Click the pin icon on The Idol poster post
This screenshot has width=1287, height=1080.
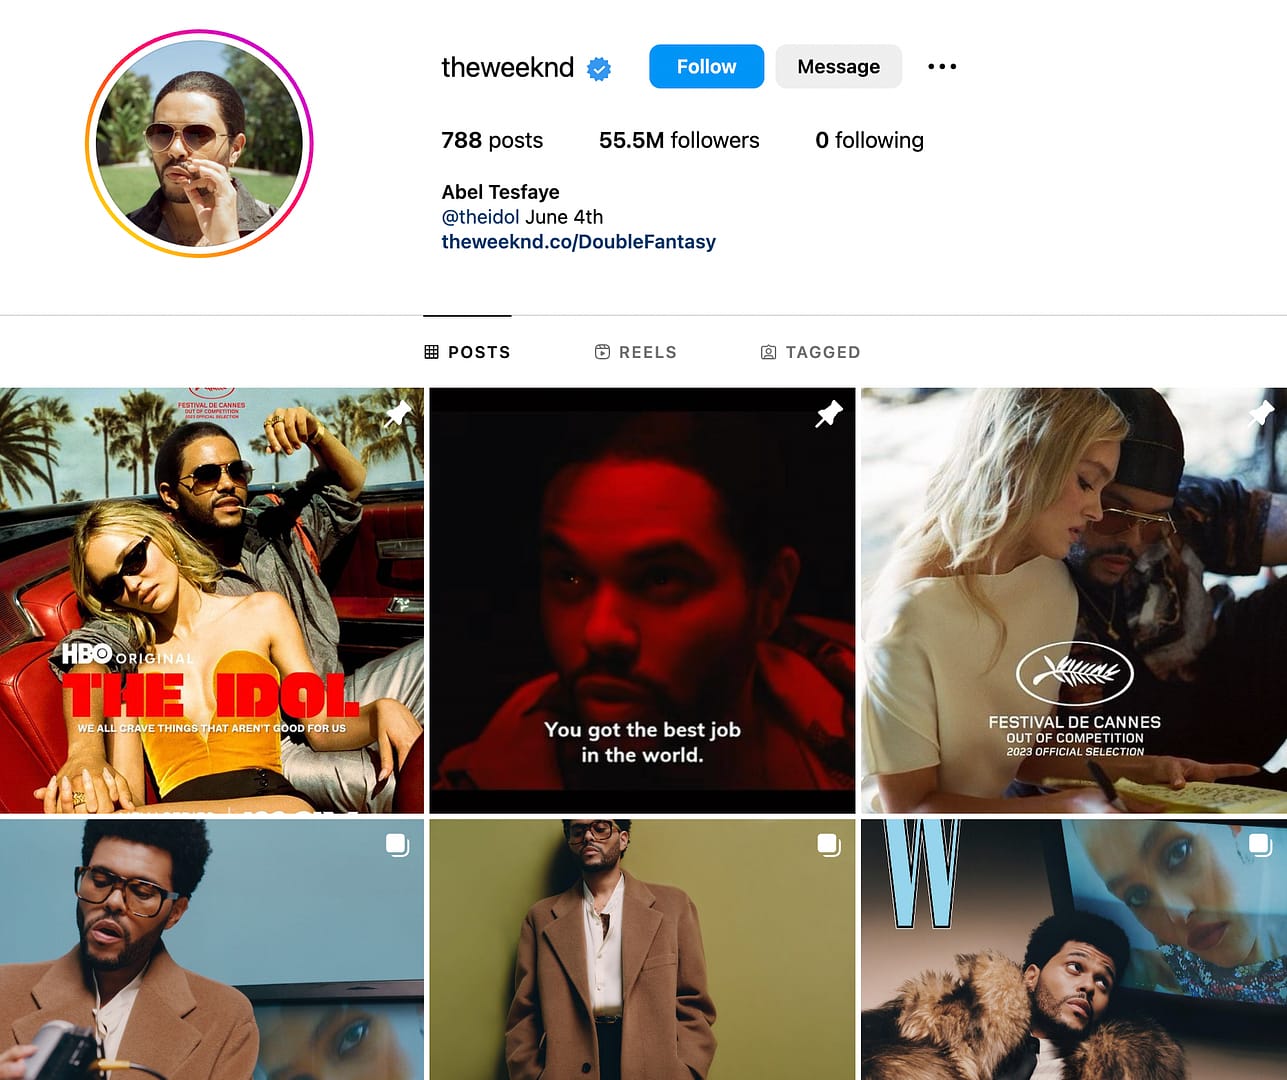397,413
